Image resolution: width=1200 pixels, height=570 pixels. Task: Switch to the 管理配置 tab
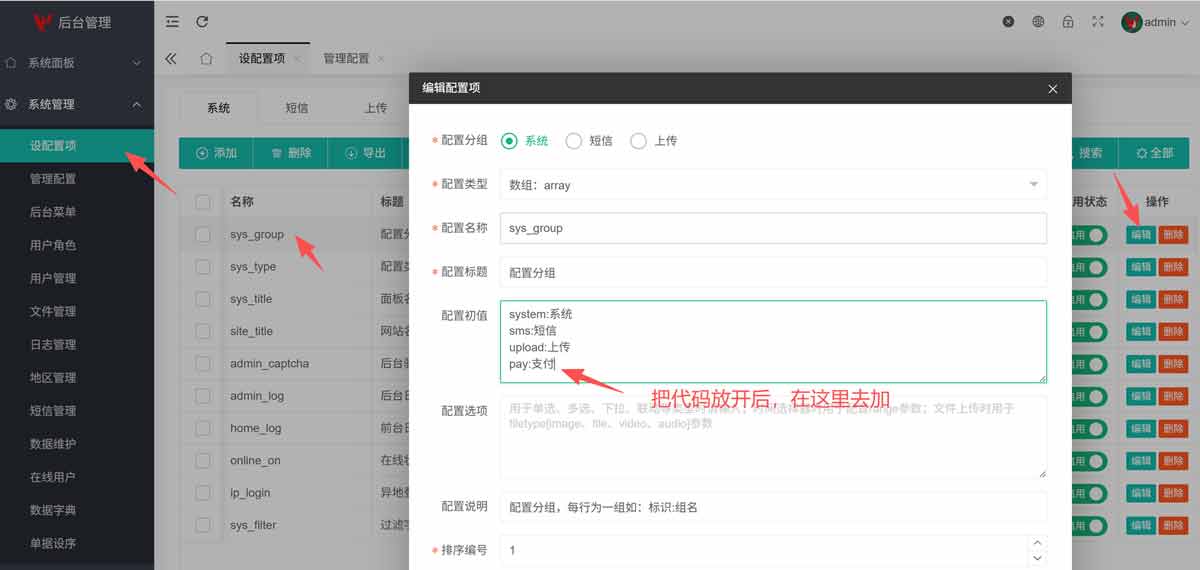tap(346, 59)
